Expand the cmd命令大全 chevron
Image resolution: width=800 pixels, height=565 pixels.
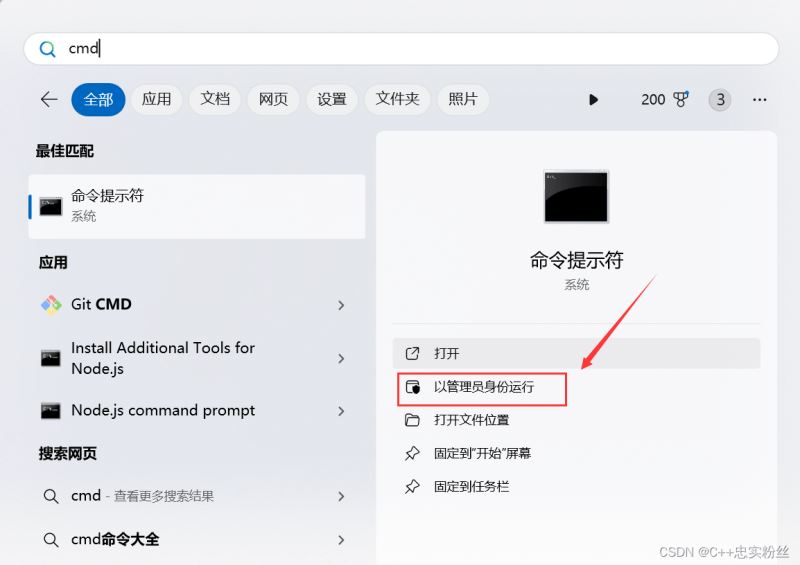click(x=341, y=540)
